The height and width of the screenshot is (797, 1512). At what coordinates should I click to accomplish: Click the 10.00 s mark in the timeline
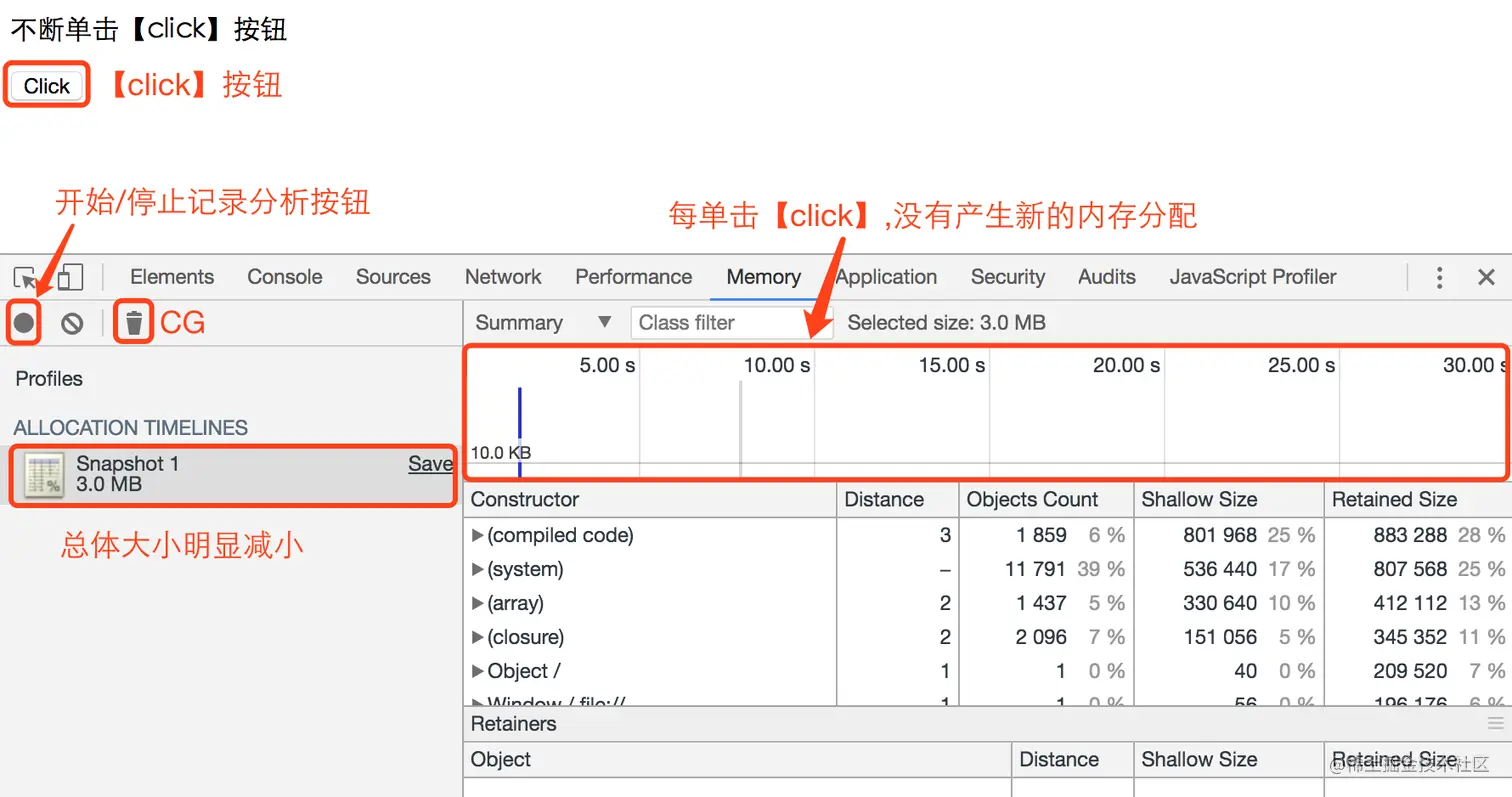pos(777,366)
